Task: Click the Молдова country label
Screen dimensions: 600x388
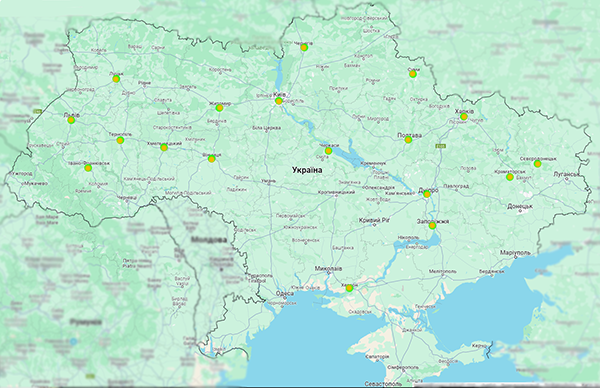Action: click(x=209, y=240)
